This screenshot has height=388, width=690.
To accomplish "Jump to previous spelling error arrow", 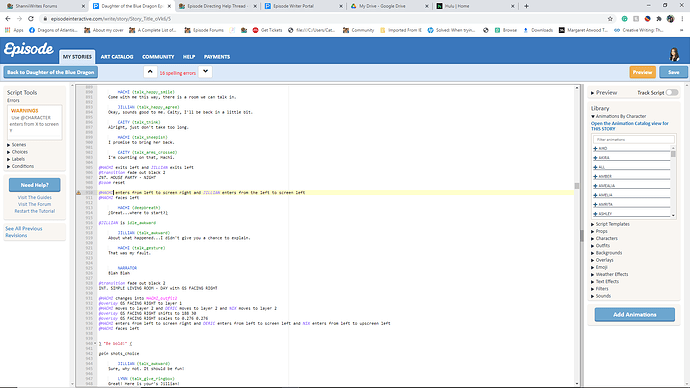I will [150, 72].
